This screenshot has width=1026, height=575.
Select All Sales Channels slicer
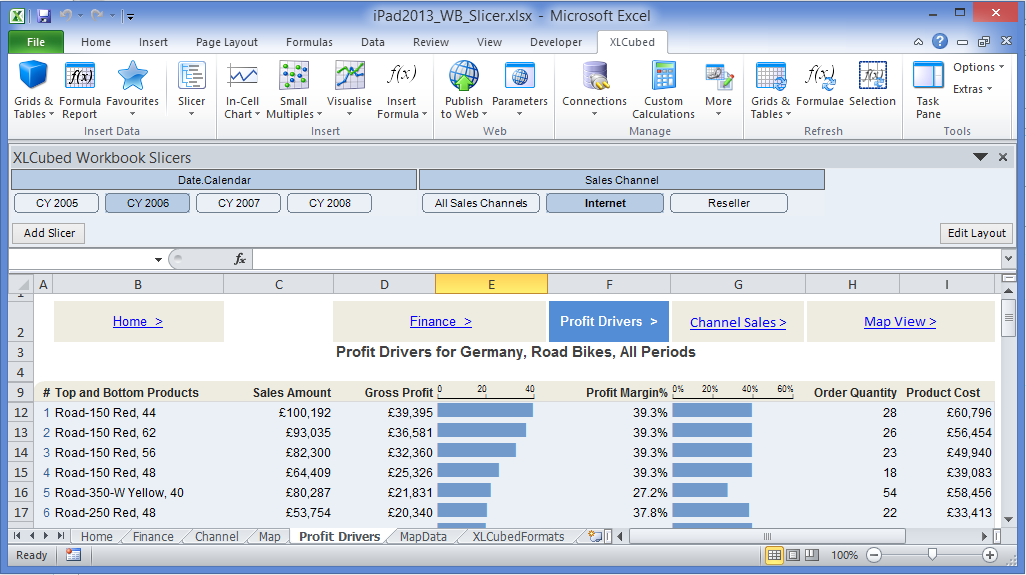pyautogui.click(x=481, y=203)
